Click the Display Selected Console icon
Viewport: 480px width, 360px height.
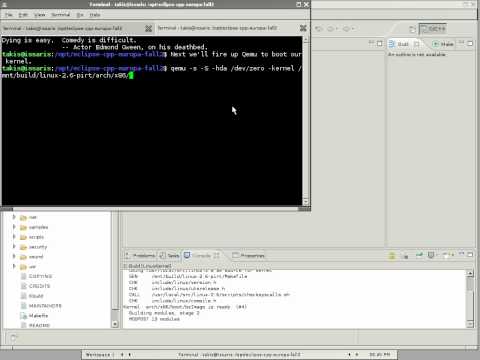coord(431,255)
